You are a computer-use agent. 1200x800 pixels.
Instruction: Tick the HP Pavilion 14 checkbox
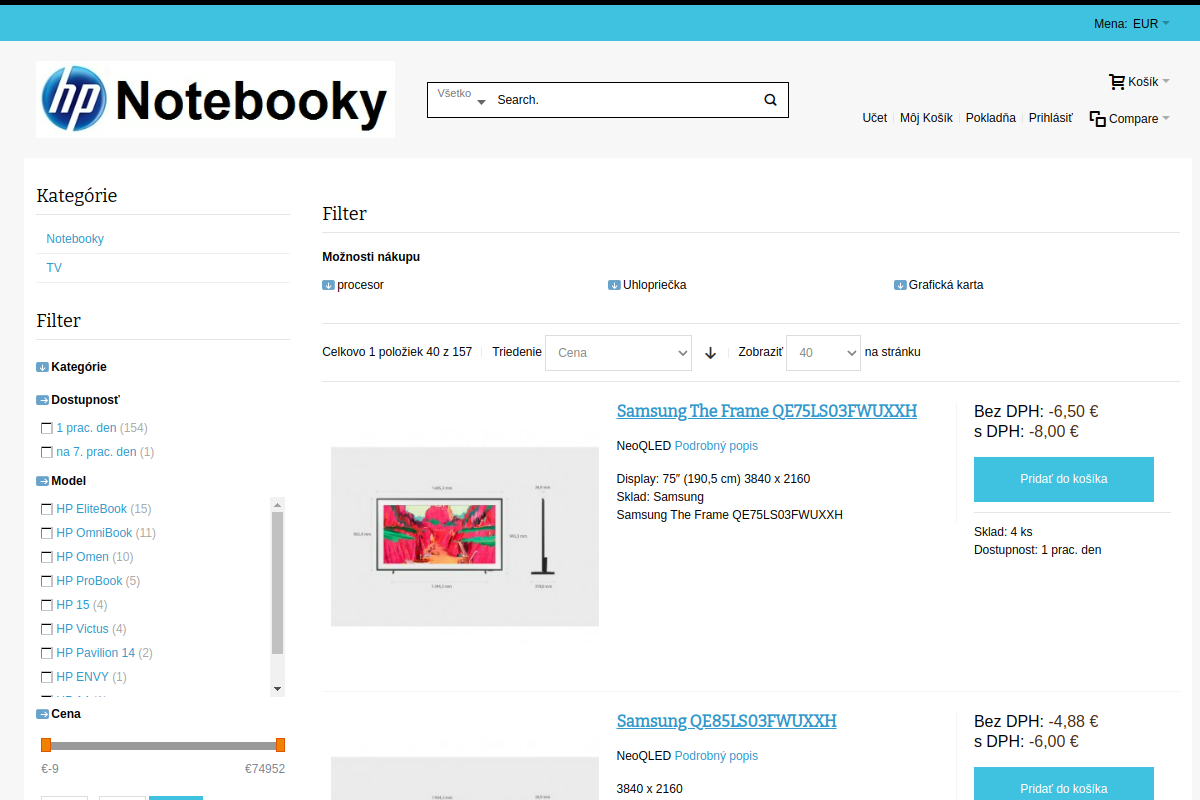[46, 653]
